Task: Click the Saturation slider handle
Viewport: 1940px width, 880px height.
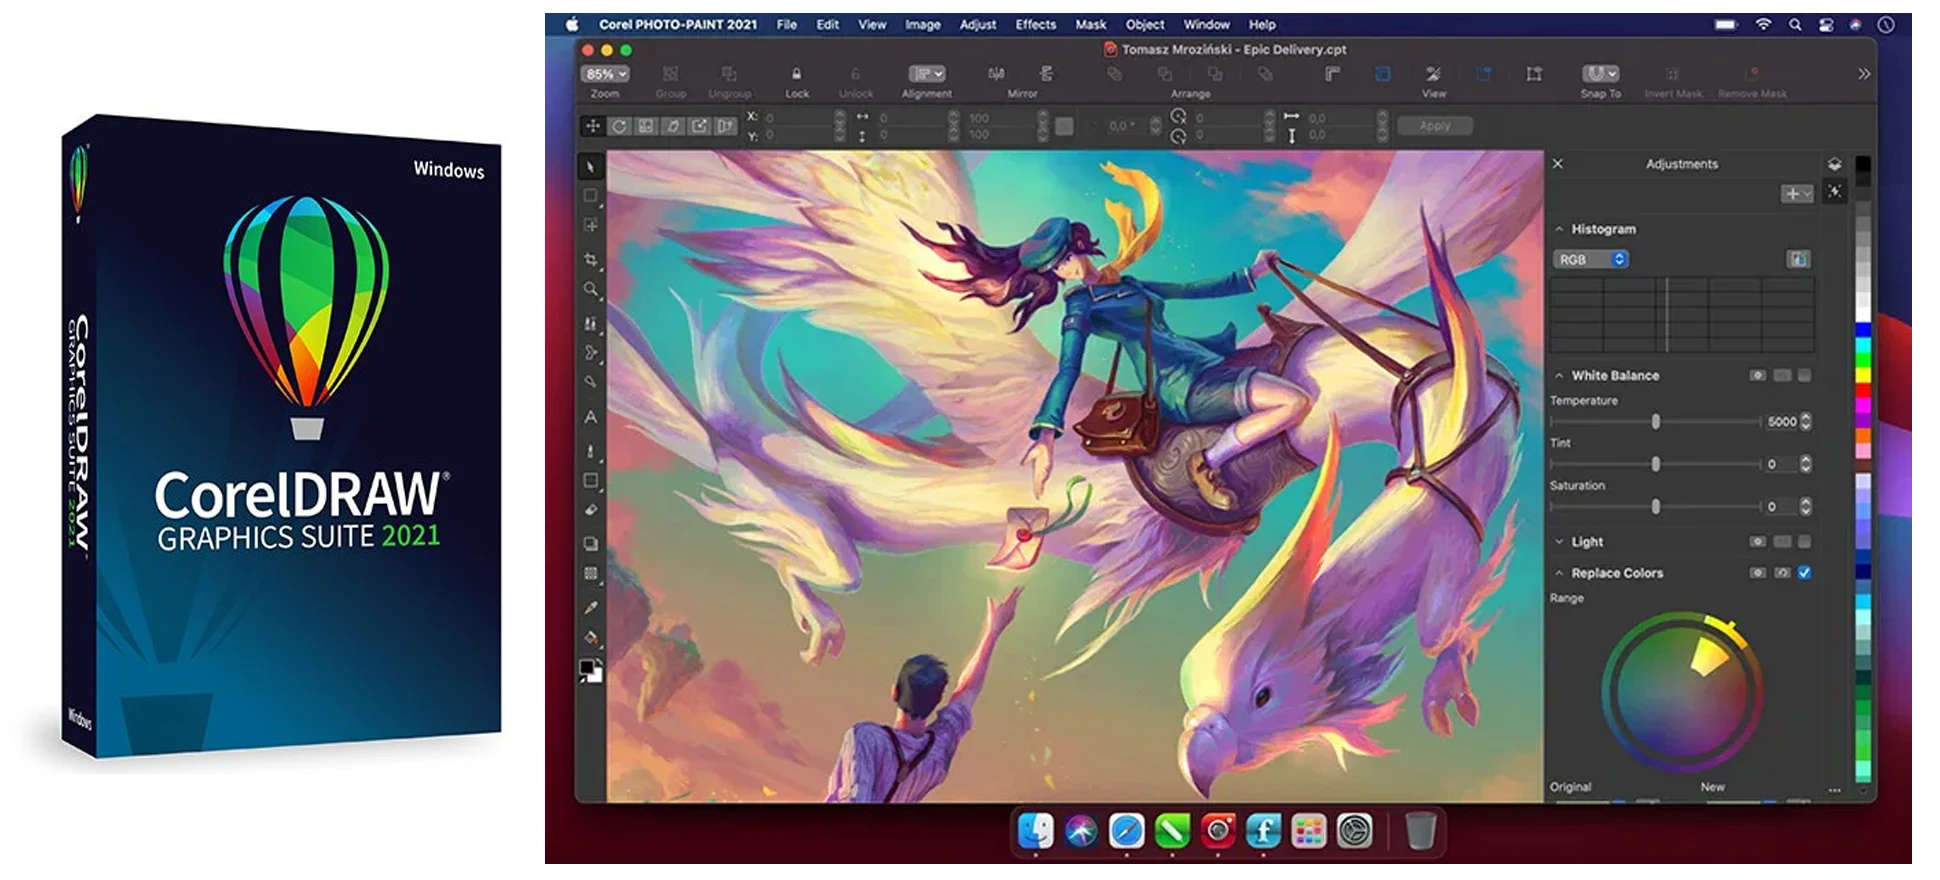Action: 1656,507
